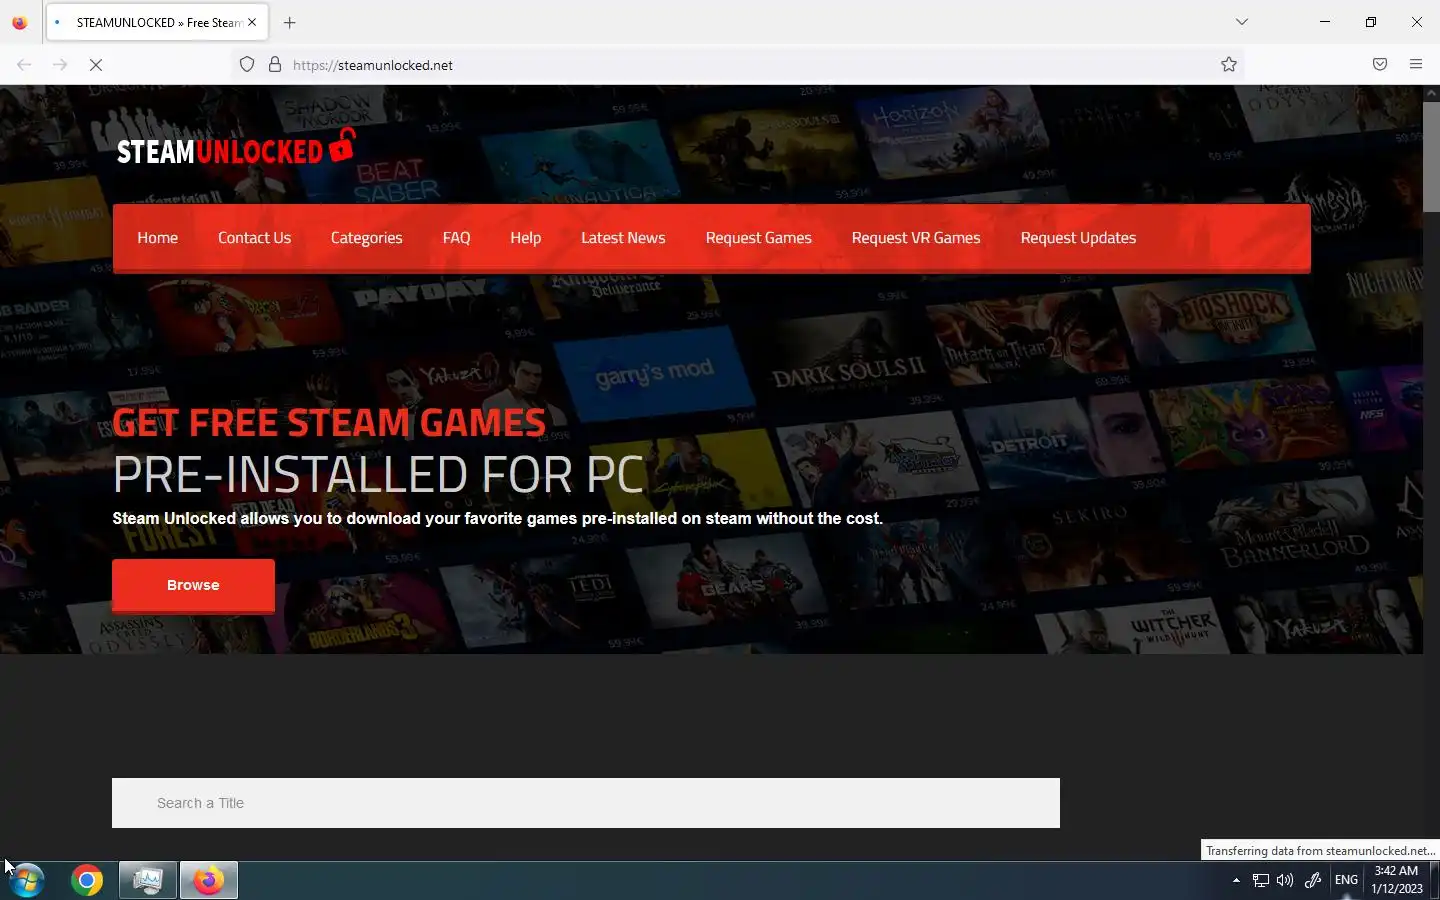Click the network status tray icon
The height and width of the screenshot is (900, 1440).
(1261, 881)
